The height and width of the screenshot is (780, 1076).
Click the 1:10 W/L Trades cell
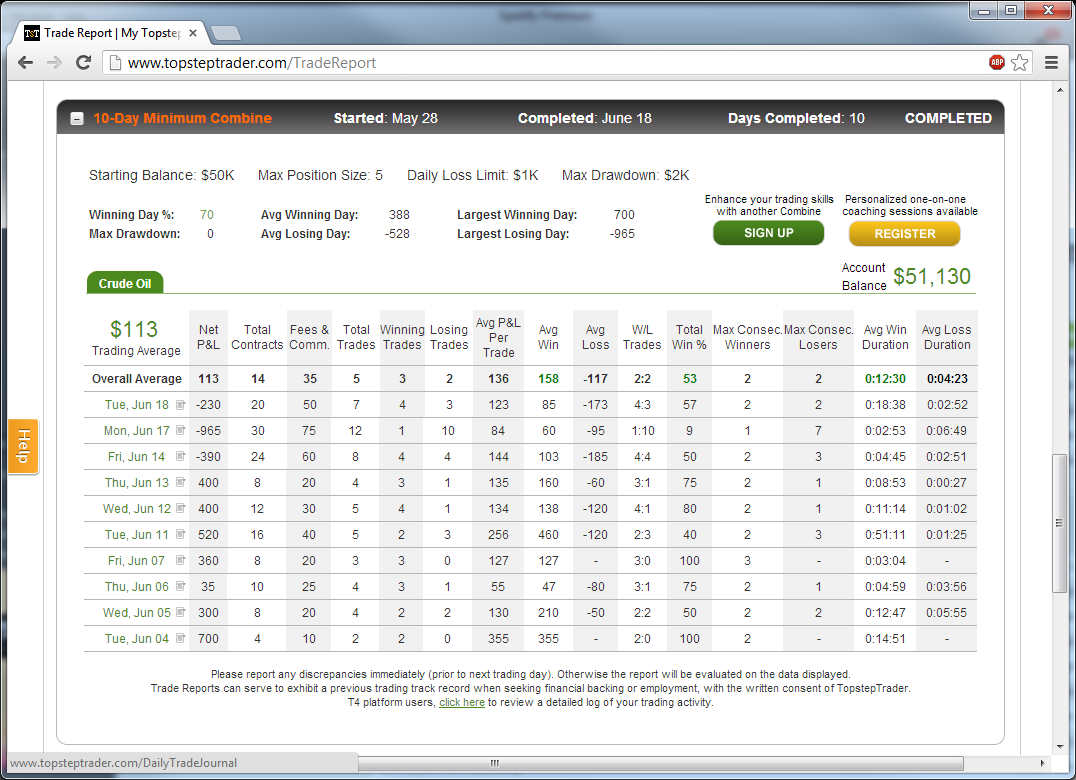tap(642, 431)
